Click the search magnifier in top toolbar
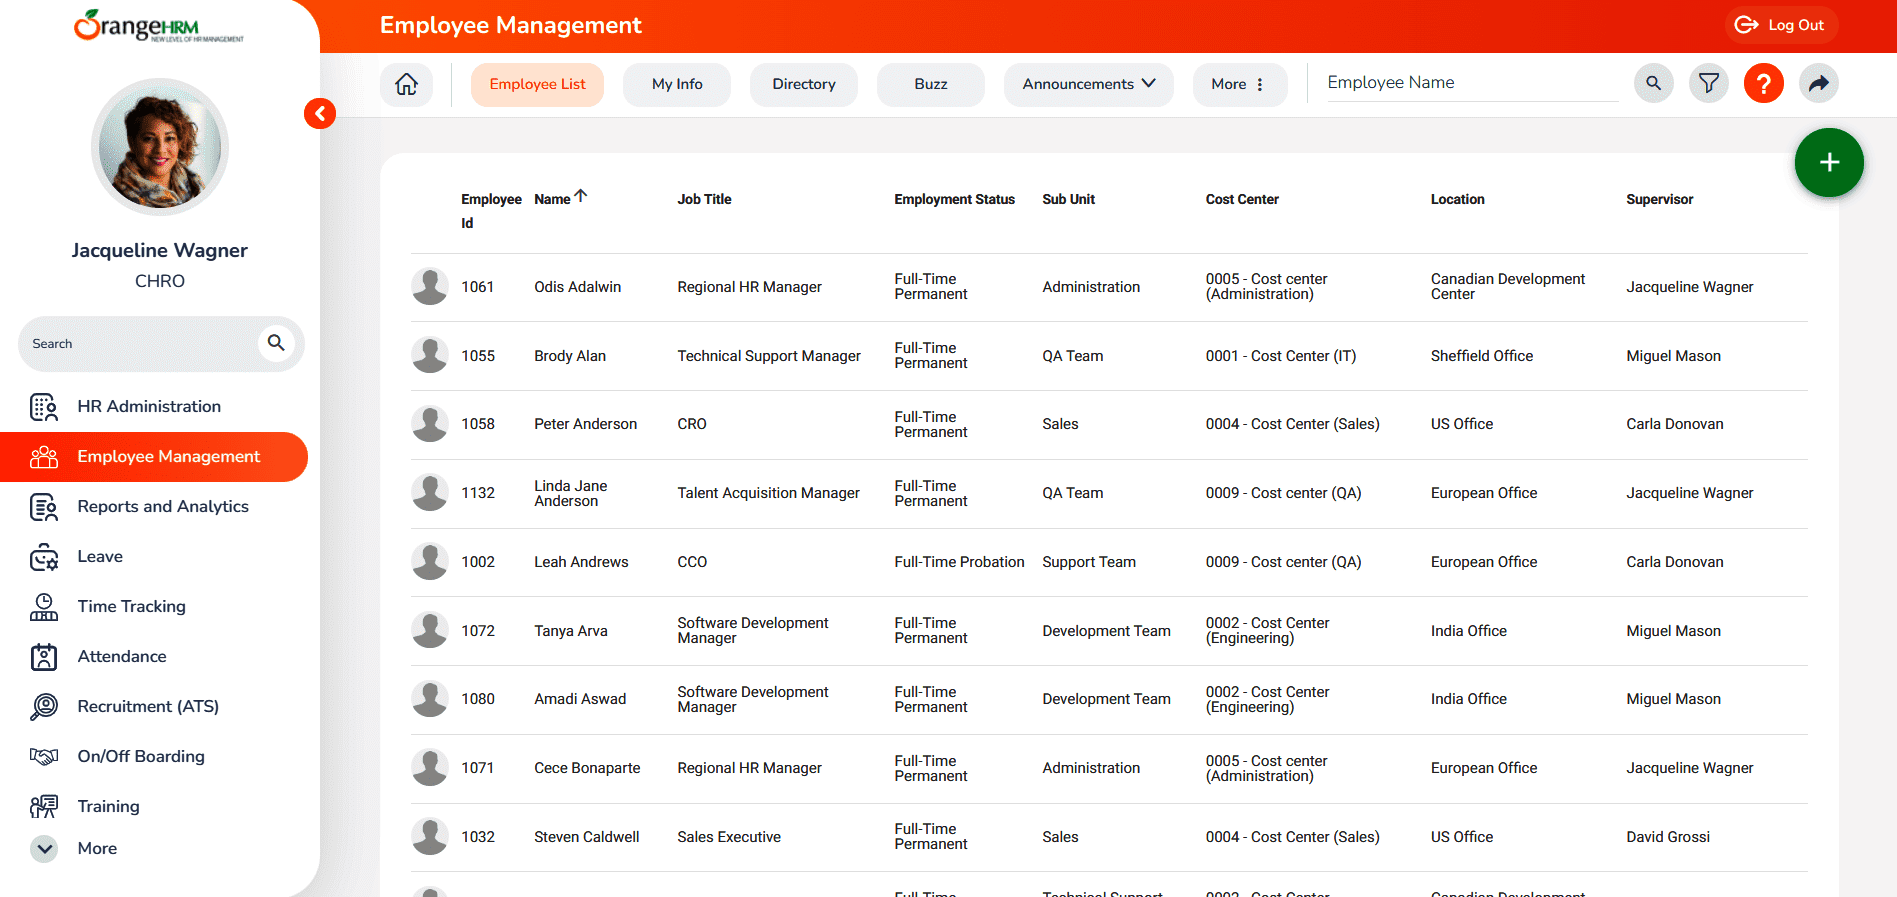Screen dimensions: 1897x897 1653,83
